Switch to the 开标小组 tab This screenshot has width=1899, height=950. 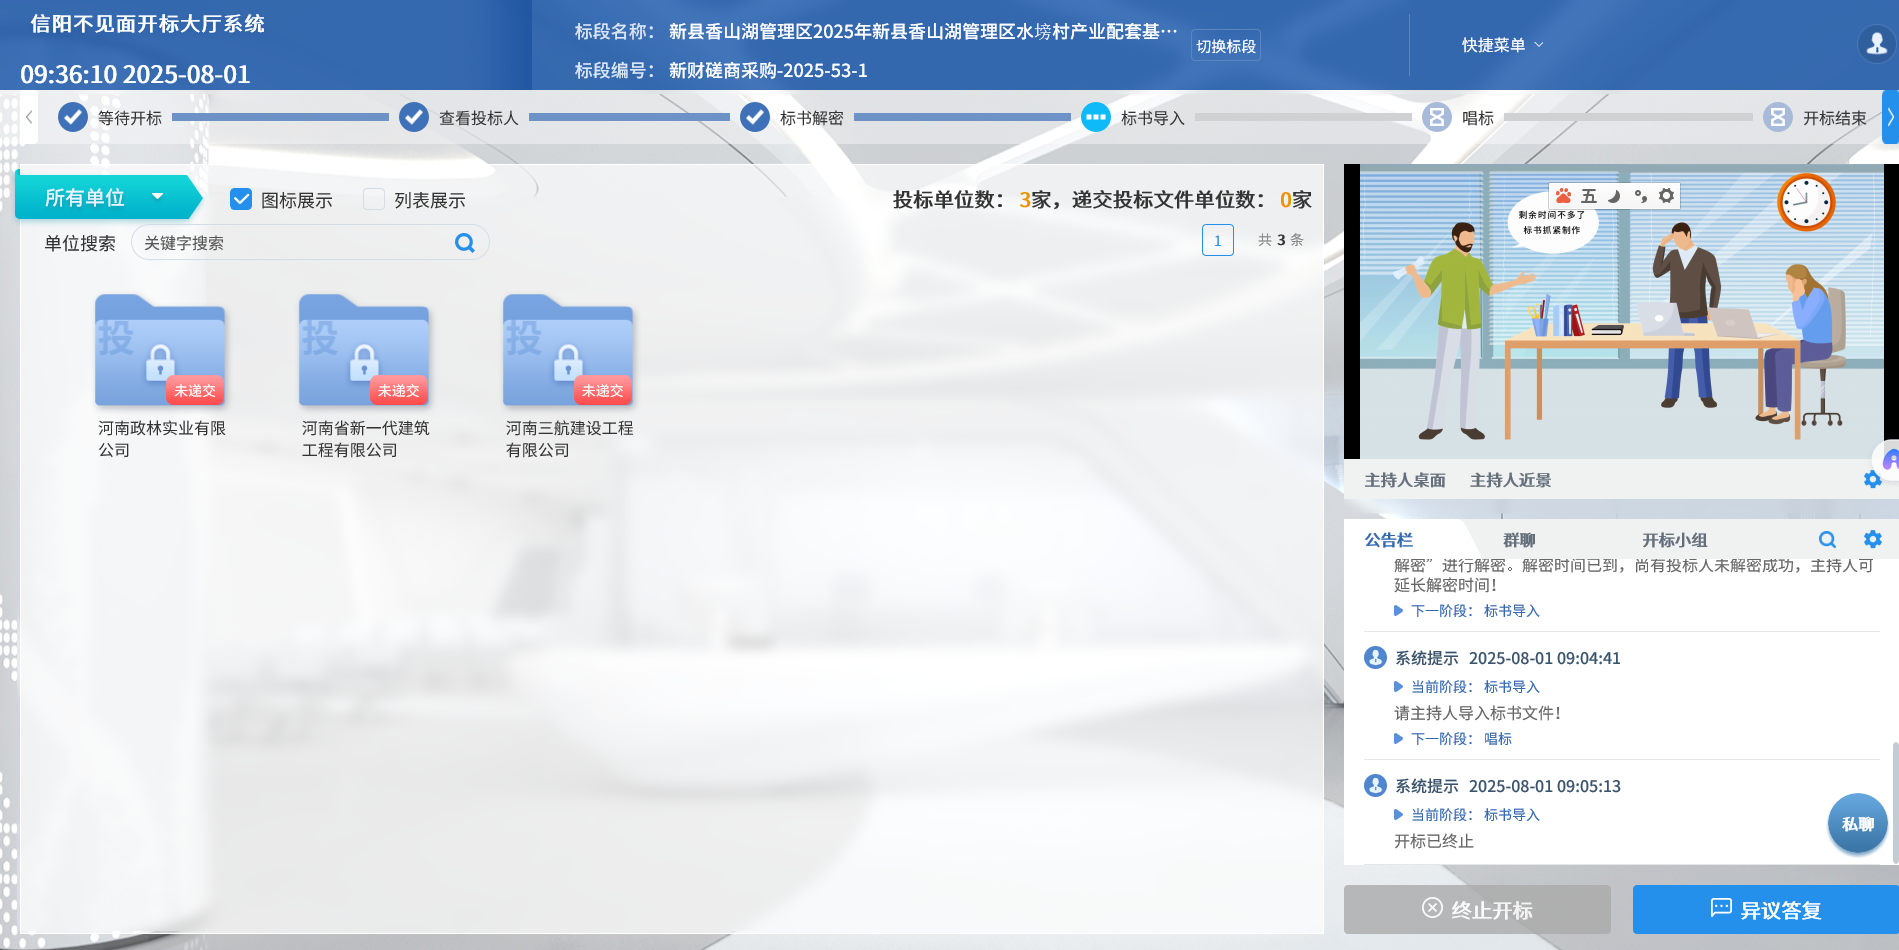pos(1674,540)
